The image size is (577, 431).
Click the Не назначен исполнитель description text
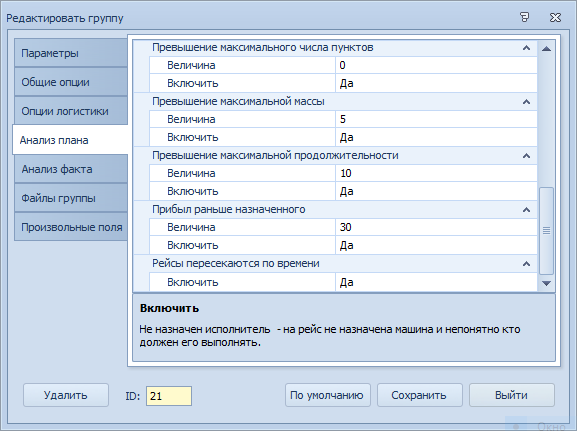point(330,336)
